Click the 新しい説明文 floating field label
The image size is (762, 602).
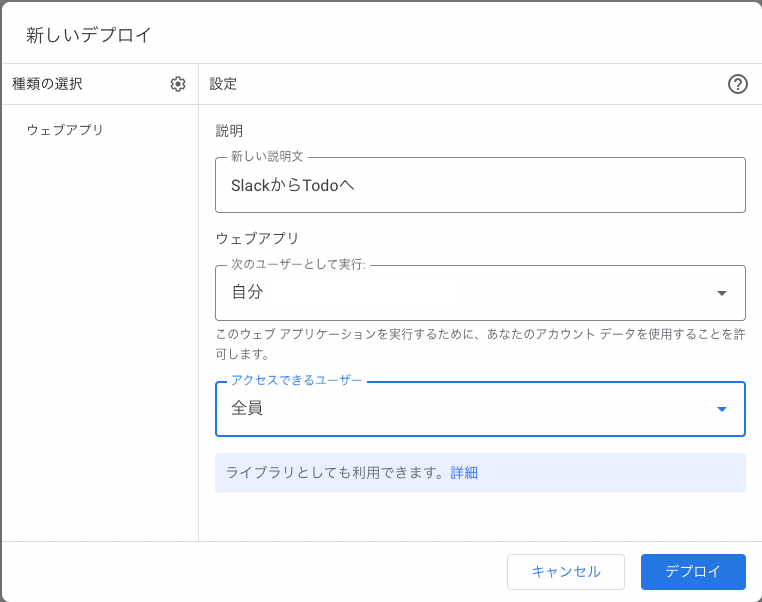click(267, 157)
